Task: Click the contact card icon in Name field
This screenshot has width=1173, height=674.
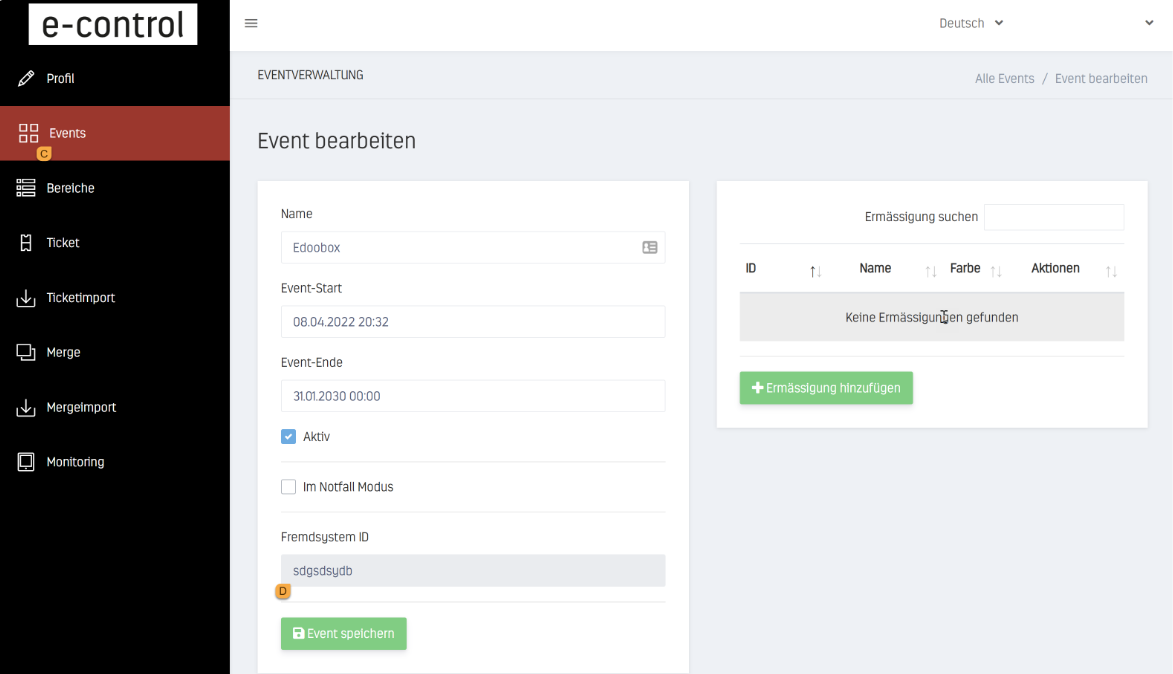Action: [x=650, y=248]
